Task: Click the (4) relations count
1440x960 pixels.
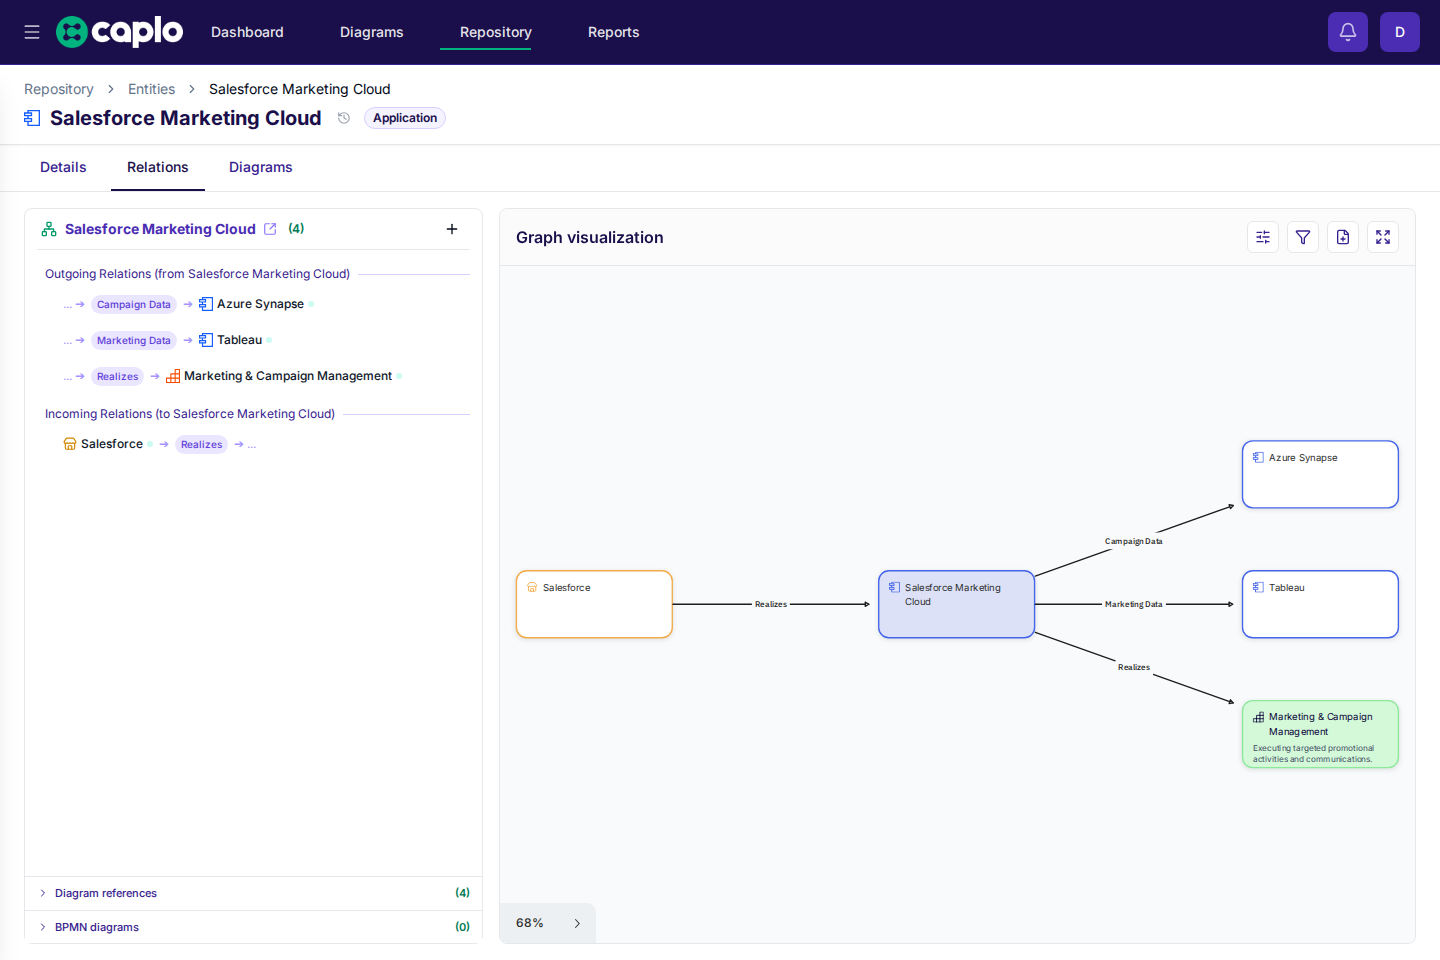Action: click(x=296, y=229)
